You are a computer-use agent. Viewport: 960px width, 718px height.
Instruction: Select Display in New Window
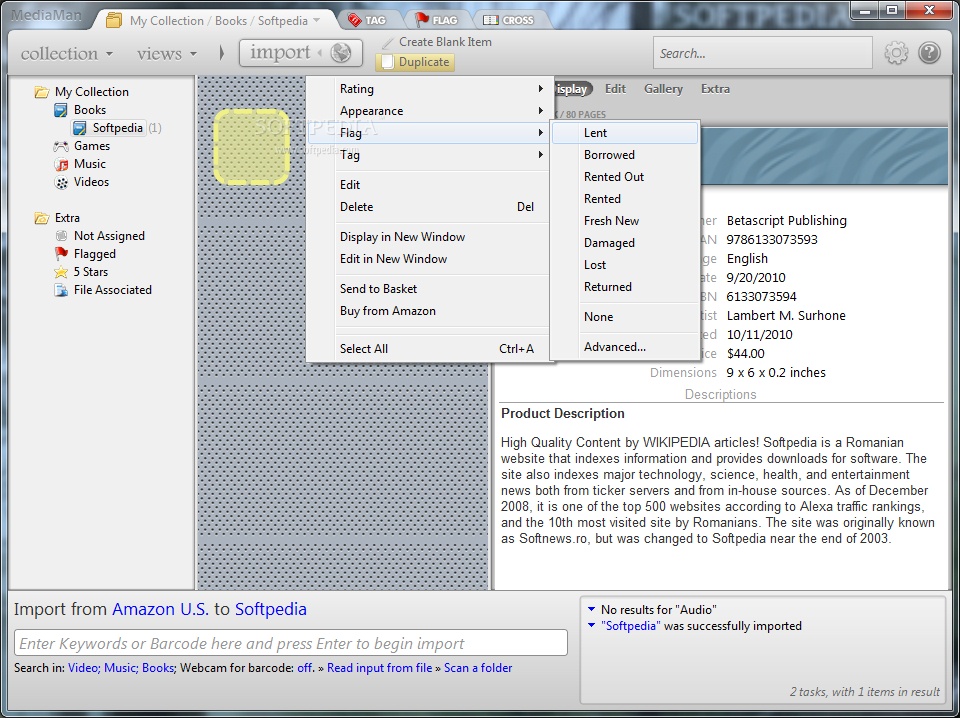click(x=430, y=237)
